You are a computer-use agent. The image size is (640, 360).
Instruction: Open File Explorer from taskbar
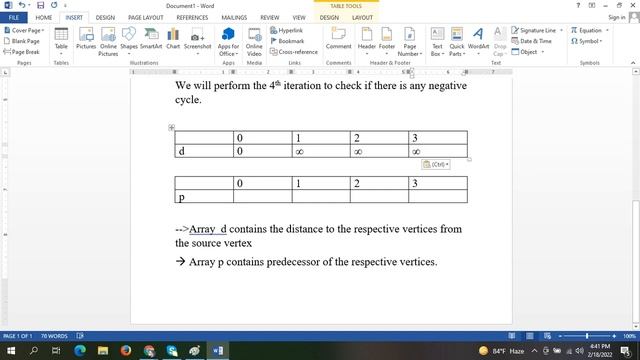(103, 351)
